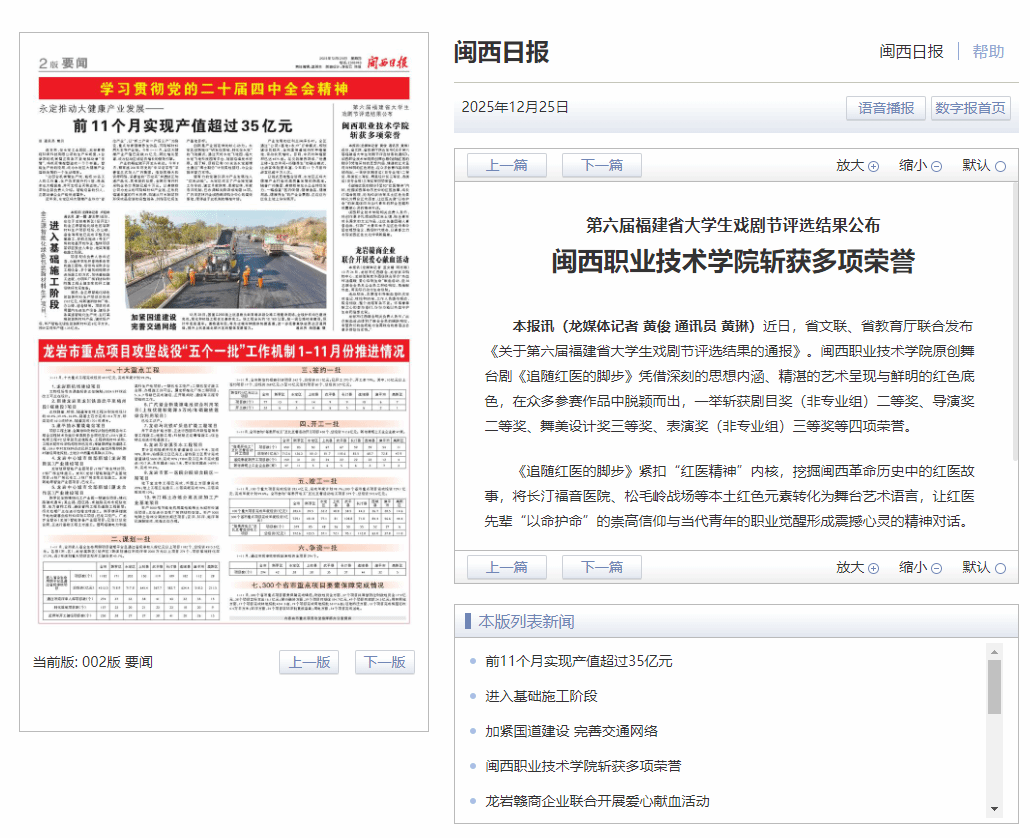This screenshot has width=1030, height=838.
Task: Click the 闽西日报 link in the top right
Action: point(911,51)
